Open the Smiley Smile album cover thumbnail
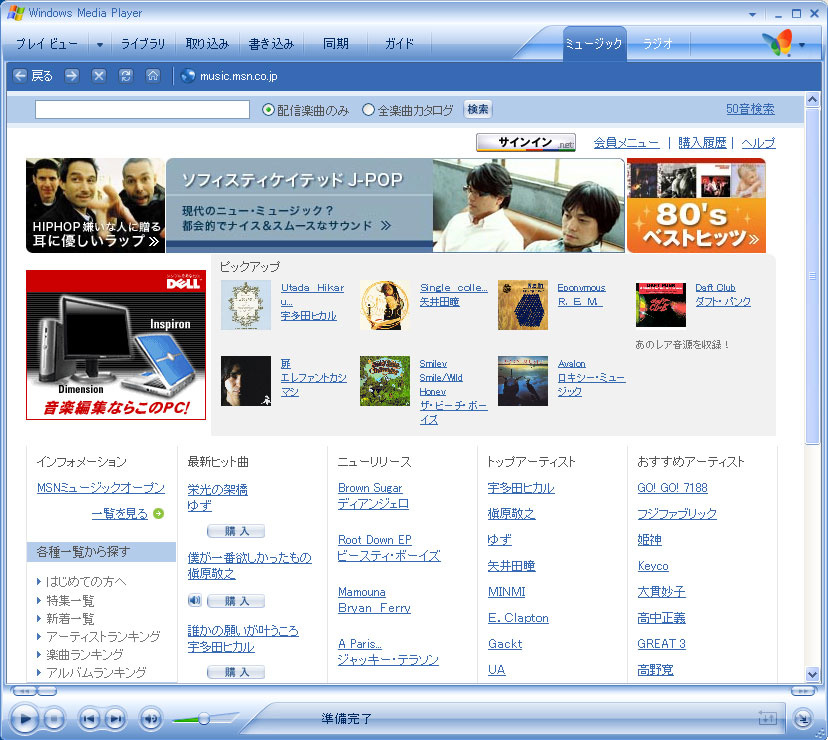The height and width of the screenshot is (740, 828). coord(385,381)
